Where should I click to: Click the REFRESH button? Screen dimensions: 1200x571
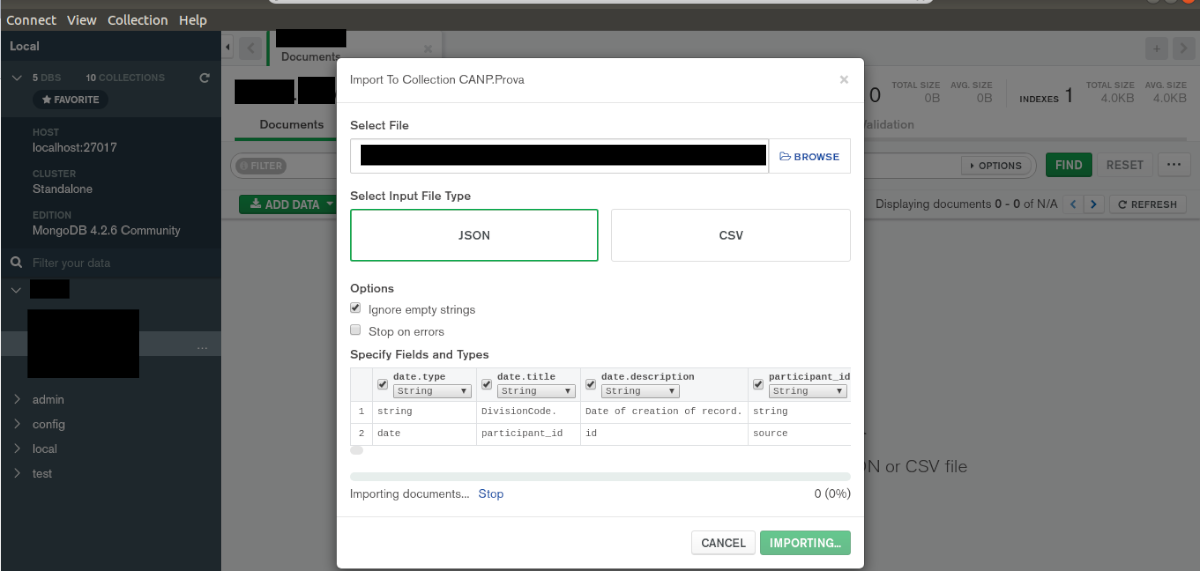tap(1148, 204)
